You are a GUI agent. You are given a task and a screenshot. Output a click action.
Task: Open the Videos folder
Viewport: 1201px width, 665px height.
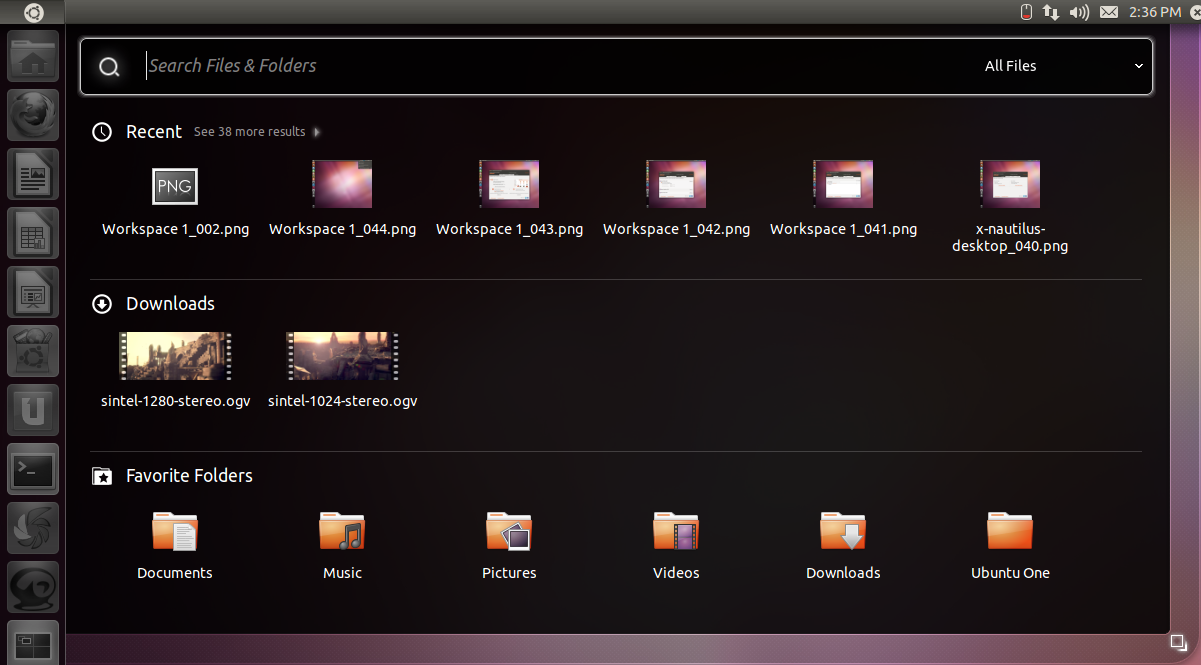(676, 531)
